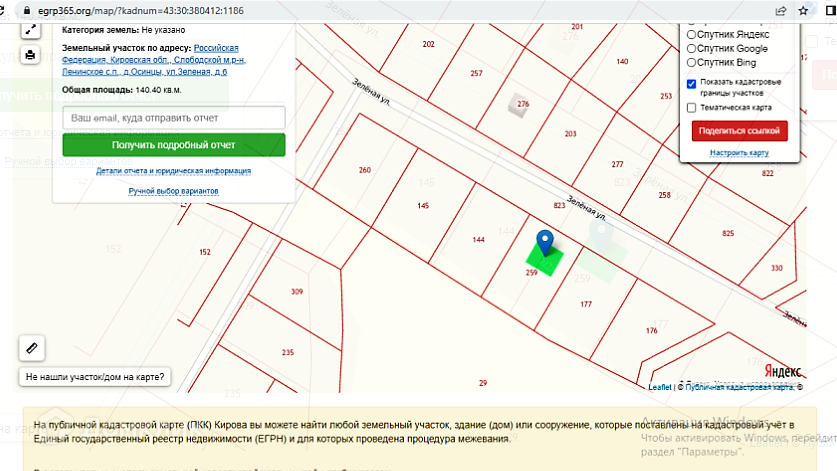Click parcel label 822 on map
This screenshot has width=837, height=471.
(768, 174)
